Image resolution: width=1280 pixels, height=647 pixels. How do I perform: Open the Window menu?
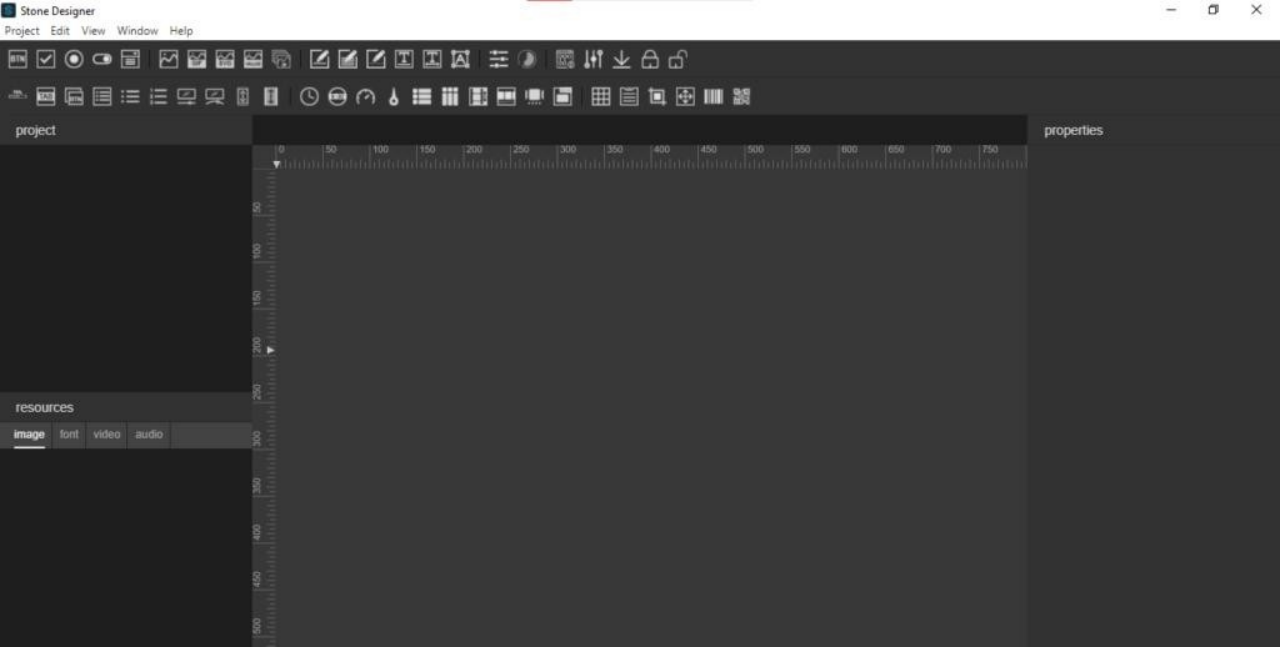[137, 31]
